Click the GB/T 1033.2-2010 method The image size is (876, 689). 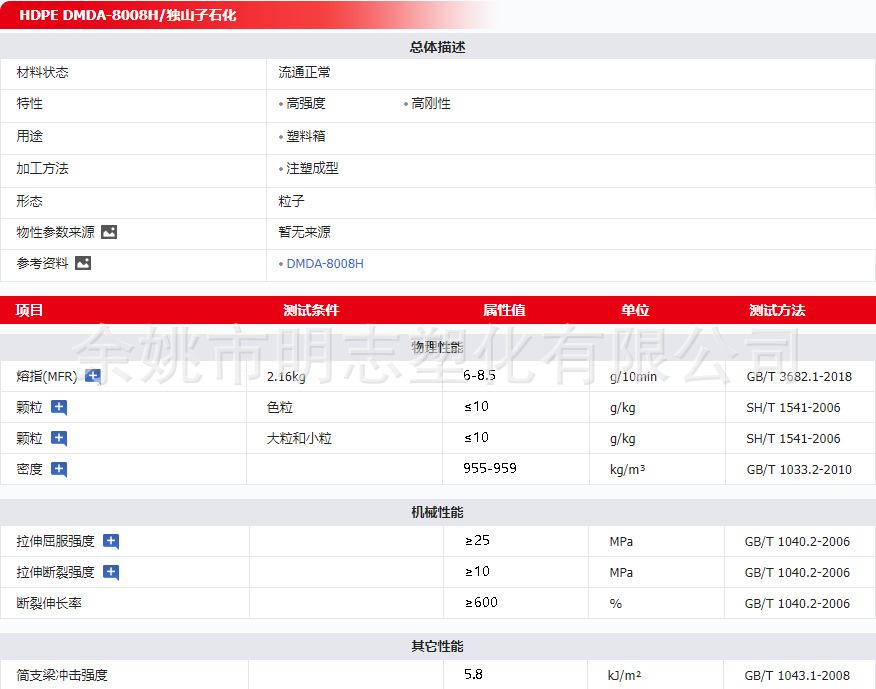pos(799,469)
